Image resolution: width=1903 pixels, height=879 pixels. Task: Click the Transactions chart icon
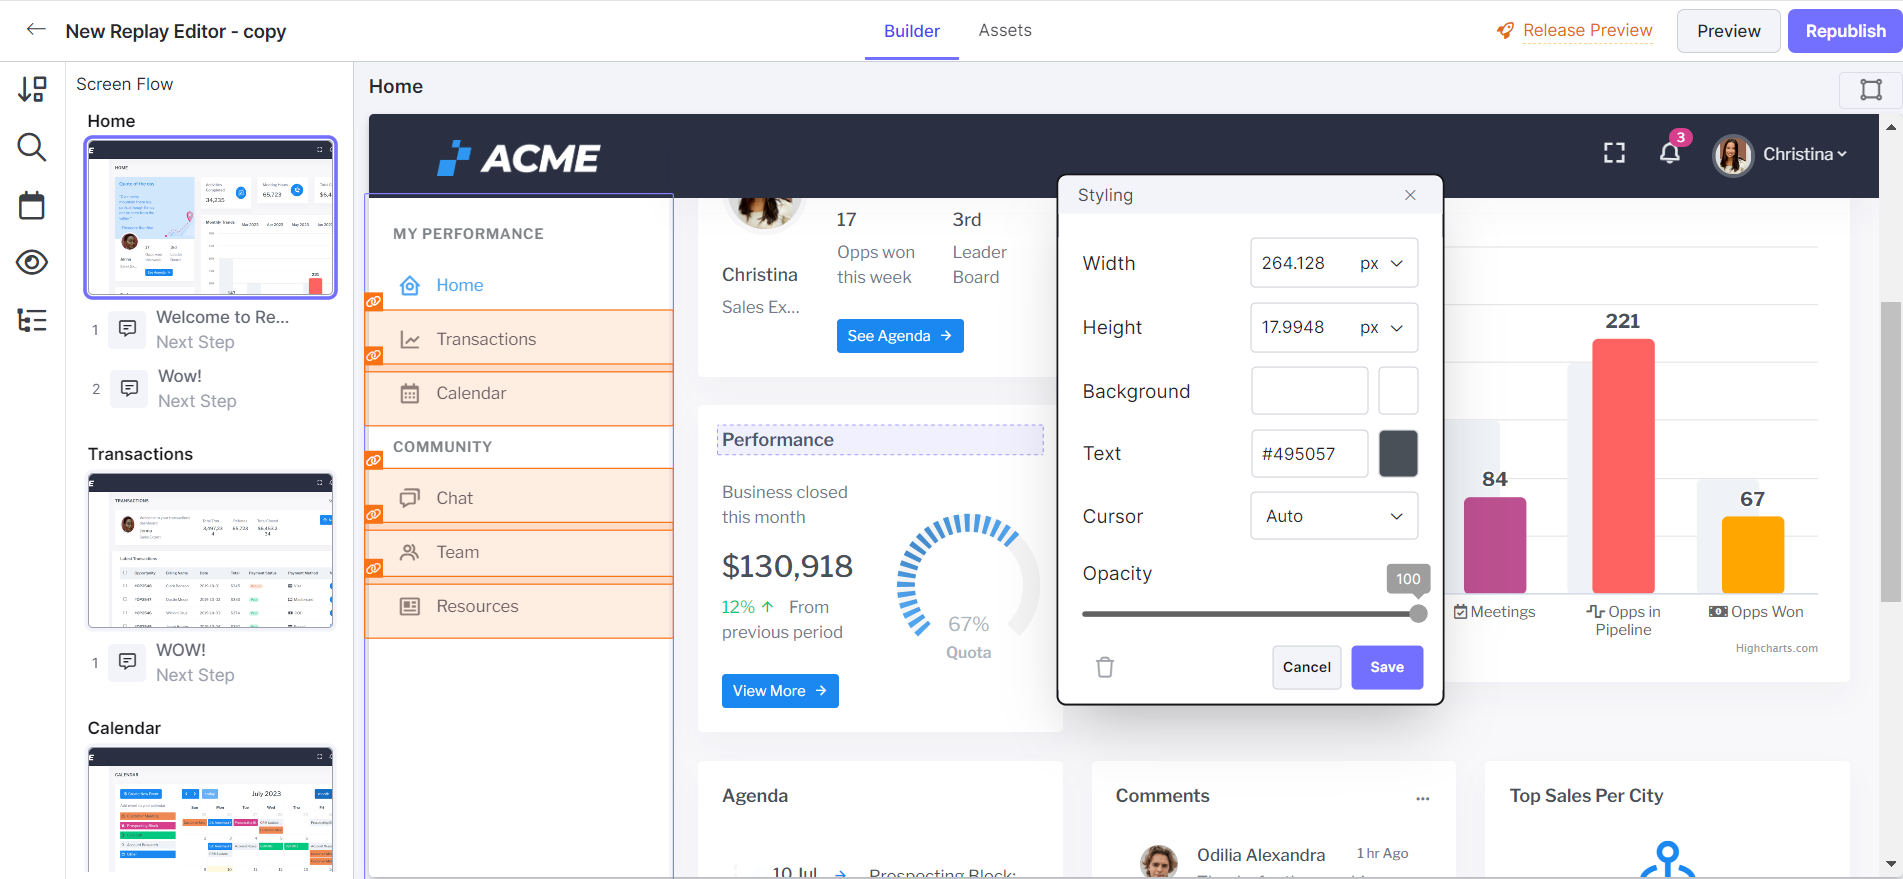pos(410,340)
